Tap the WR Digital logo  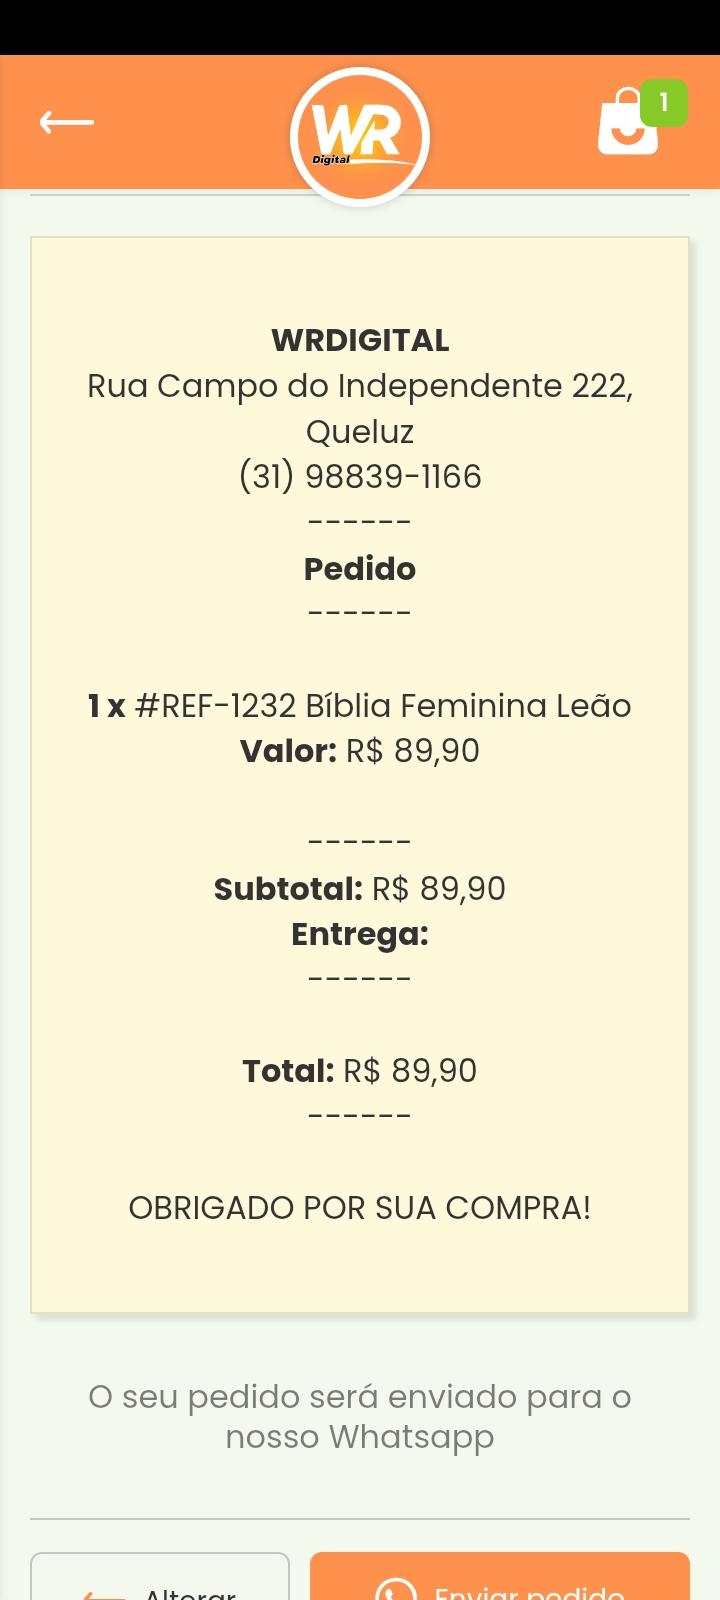coord(360,137)
